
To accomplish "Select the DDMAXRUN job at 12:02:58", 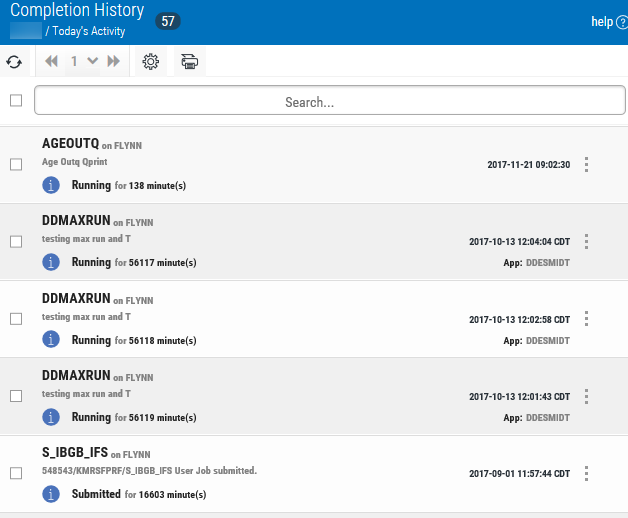I will (x=16, y=319).
